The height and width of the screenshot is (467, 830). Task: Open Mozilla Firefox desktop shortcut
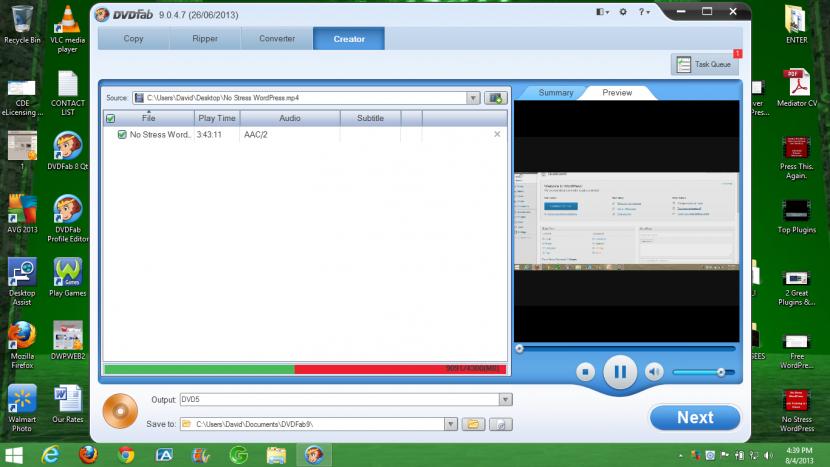[22, 345]
